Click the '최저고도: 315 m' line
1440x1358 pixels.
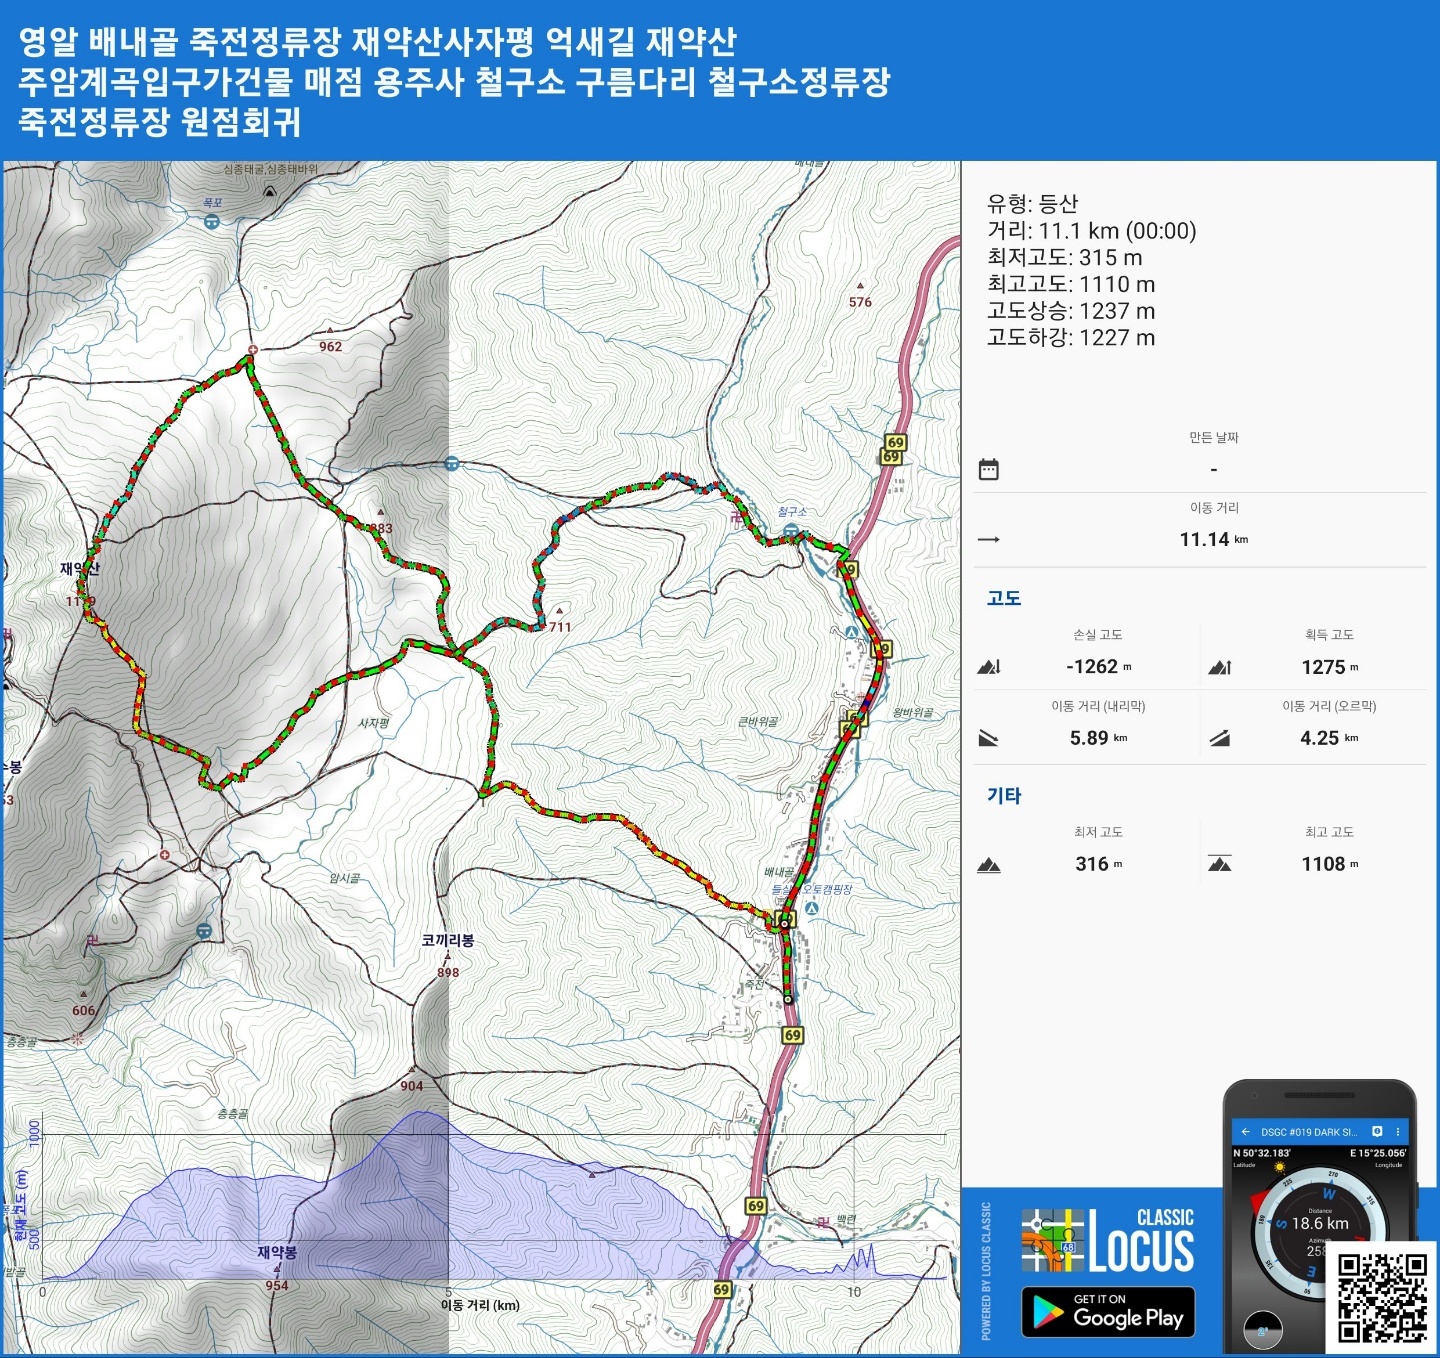pyautogui.click(x=1065, y=258)
